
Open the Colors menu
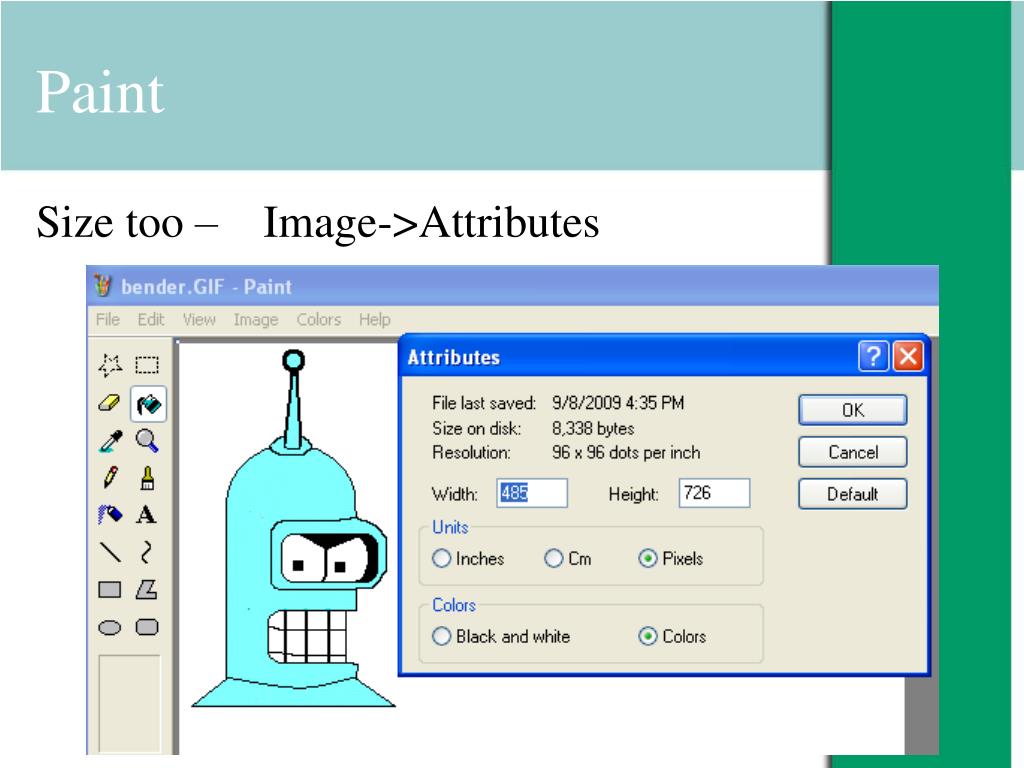tap(319, 319)
